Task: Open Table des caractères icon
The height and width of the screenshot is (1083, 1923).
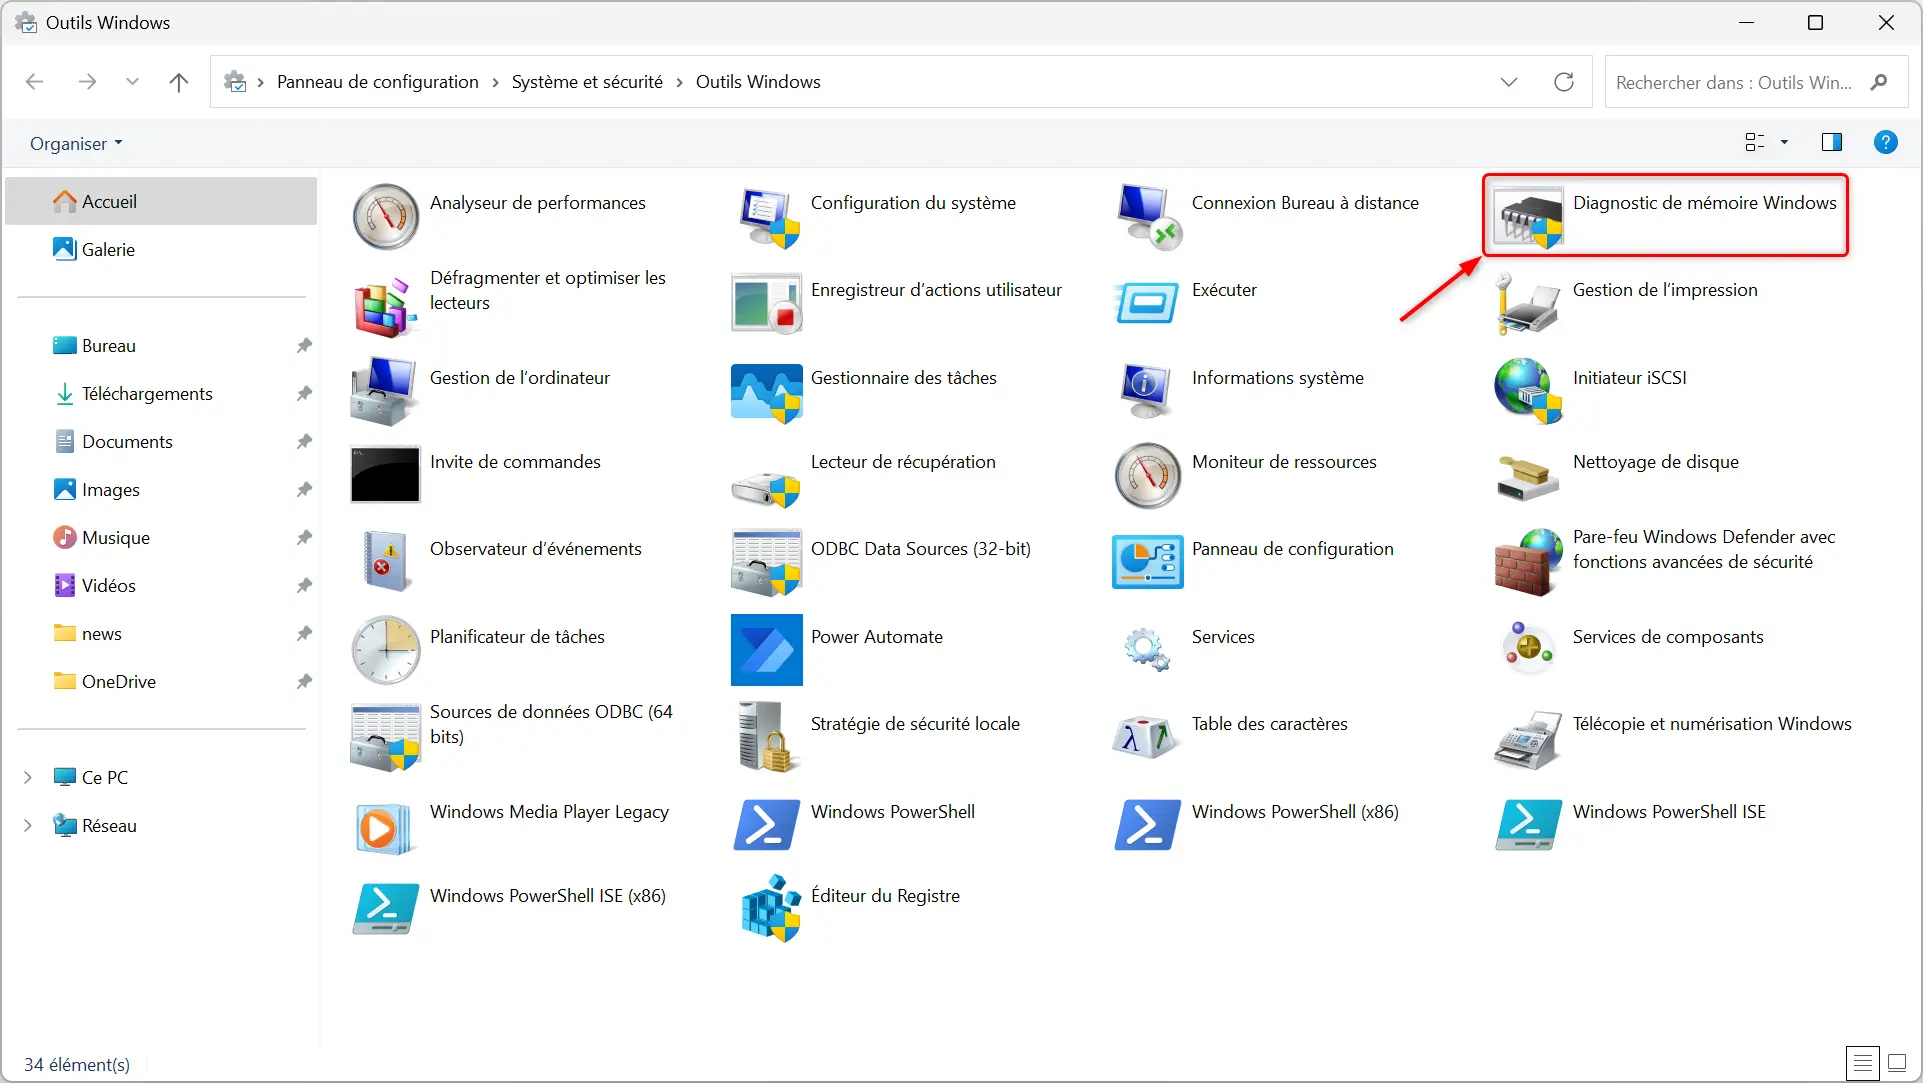Action: tap(1147, 737)
